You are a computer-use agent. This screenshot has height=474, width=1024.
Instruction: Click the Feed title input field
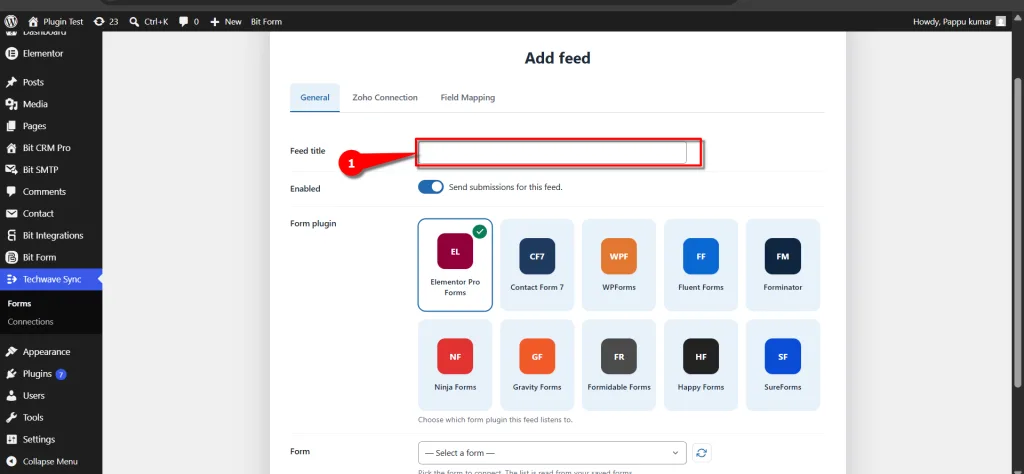point(552,152)
